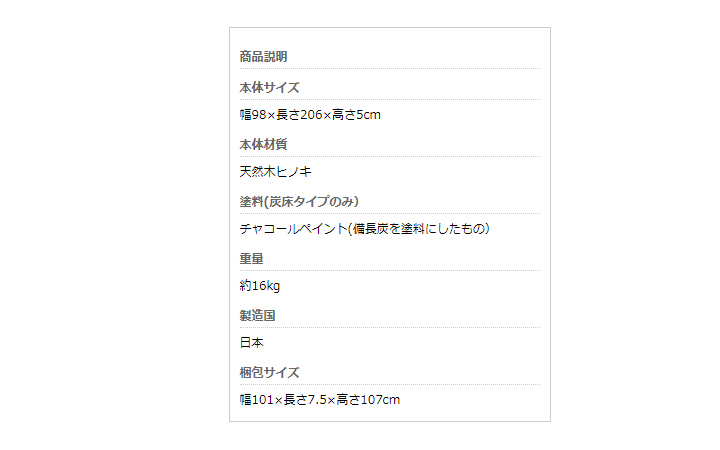Select the 本体材質 label

tap(263, 145)
